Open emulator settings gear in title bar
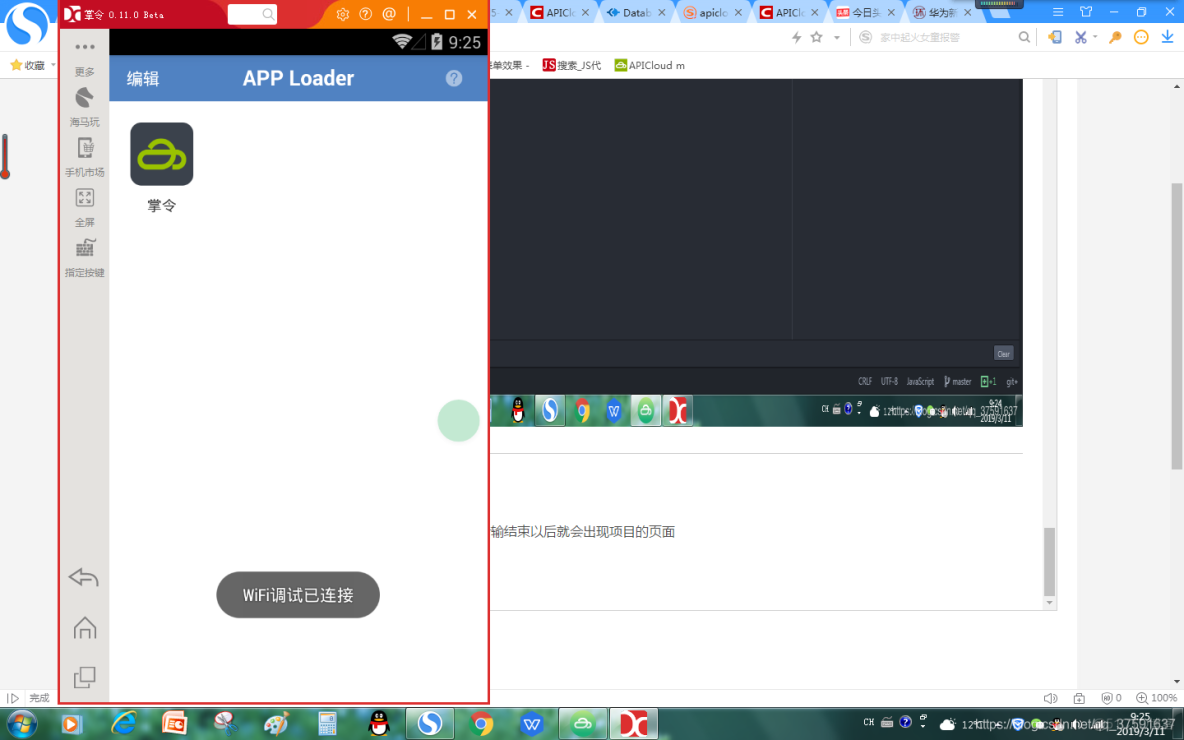The height and width of the screenshot is (740, 1184). (x=343, y=14)
